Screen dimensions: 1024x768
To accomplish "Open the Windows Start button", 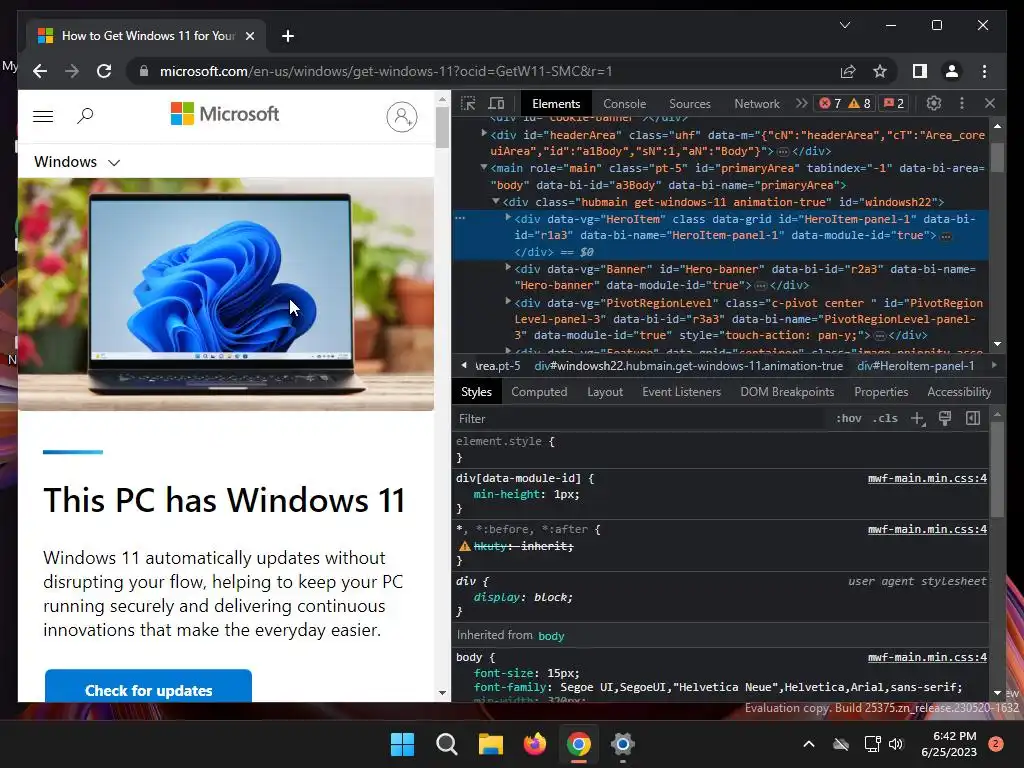I will click(402, 744).
